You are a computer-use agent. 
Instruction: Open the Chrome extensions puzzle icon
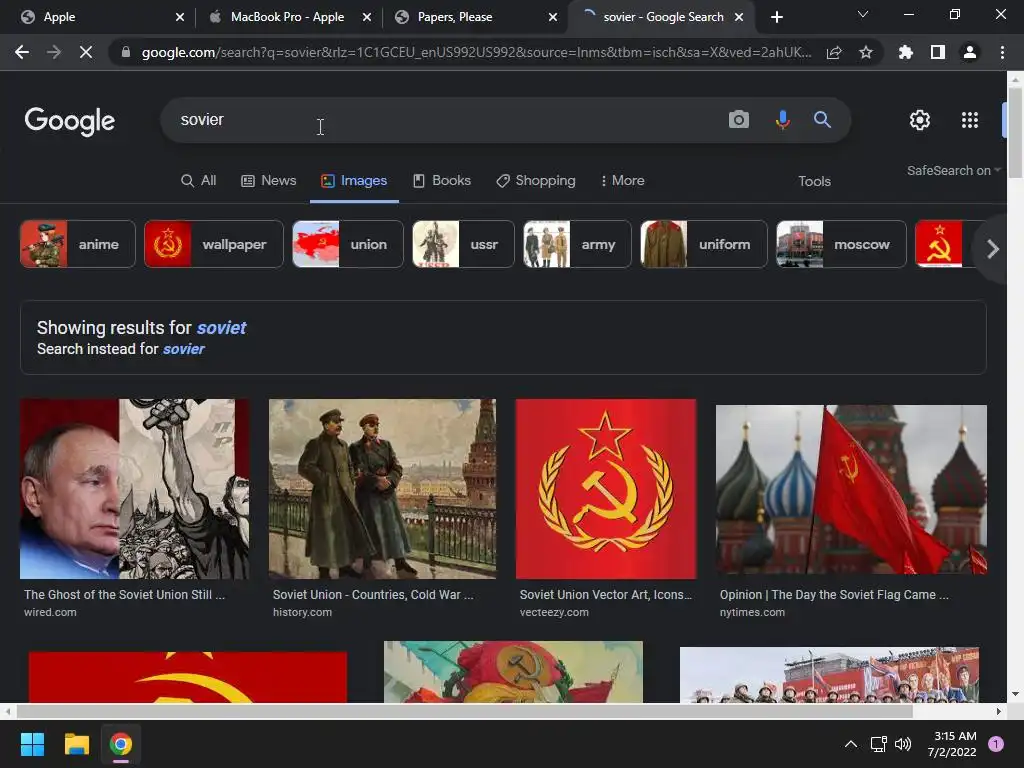click(x=905, y=52)
